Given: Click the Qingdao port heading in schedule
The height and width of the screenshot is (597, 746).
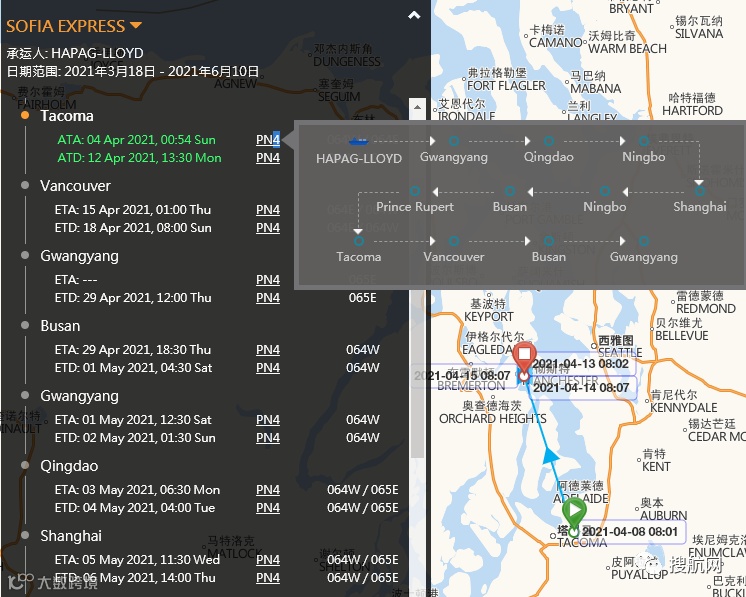Looking at the screenshot, I should tap(69, 465).
